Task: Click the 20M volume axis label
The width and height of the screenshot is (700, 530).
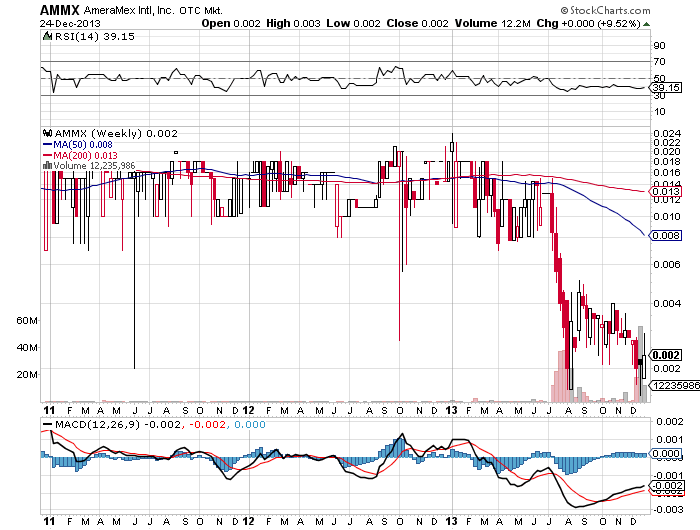Action: [x=27, y=375]
